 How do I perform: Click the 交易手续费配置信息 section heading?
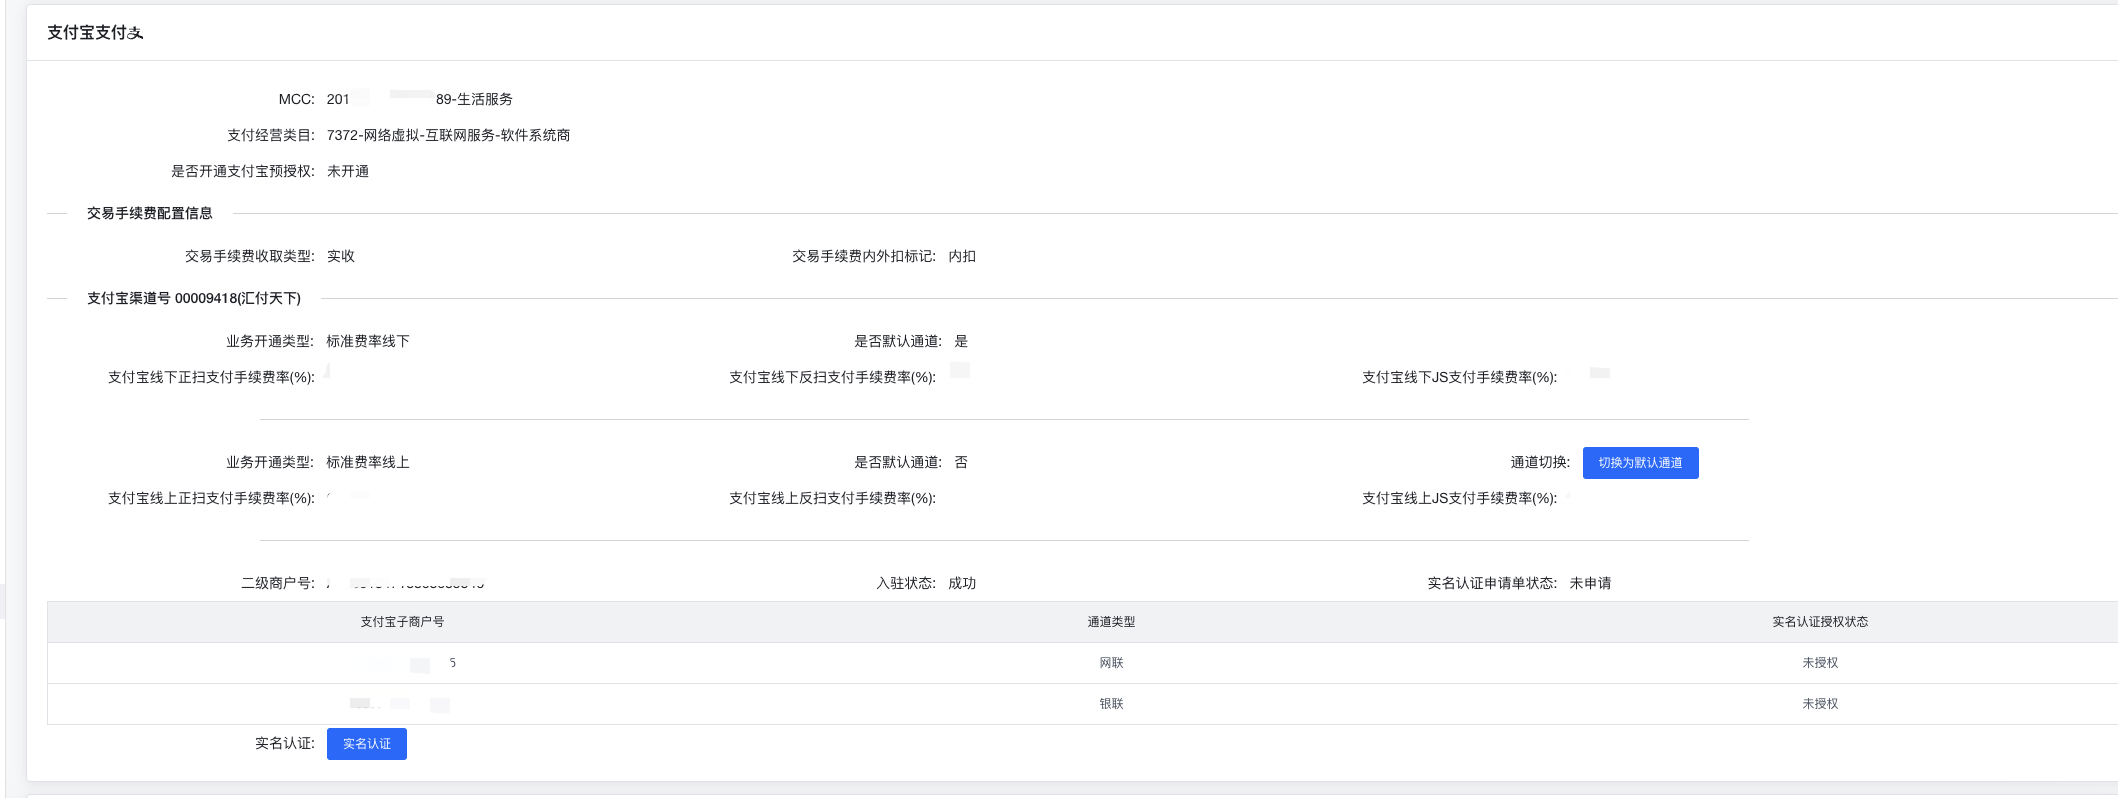tap(150, 213)
